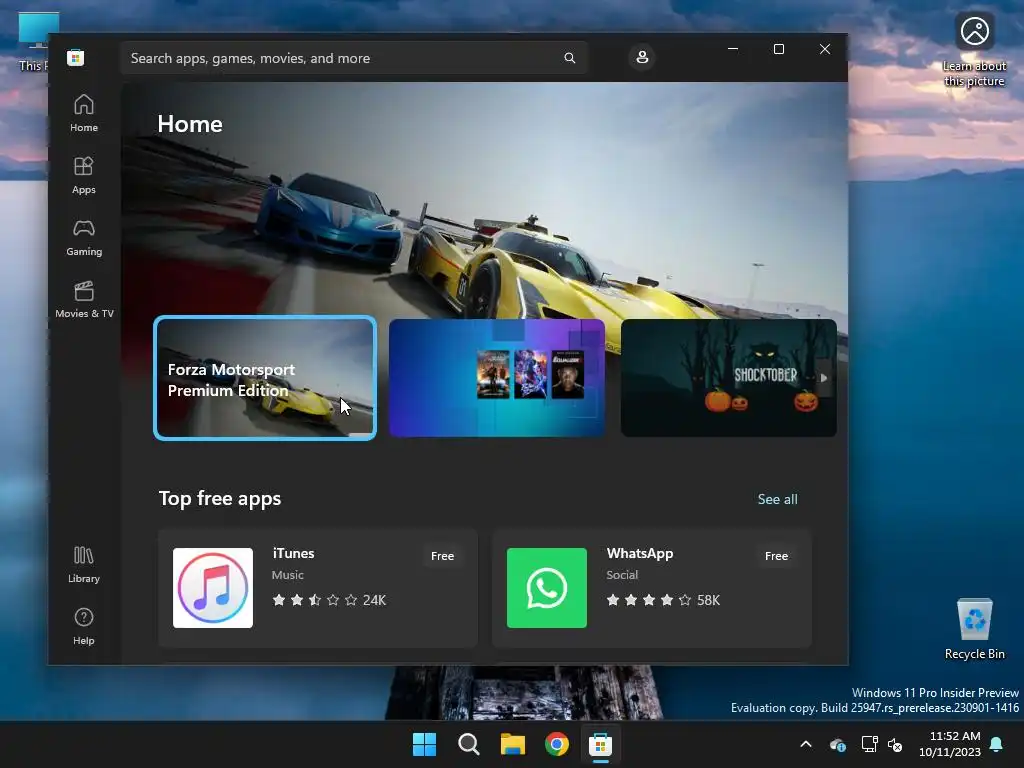Click the network display tray icon

(869, 744)
